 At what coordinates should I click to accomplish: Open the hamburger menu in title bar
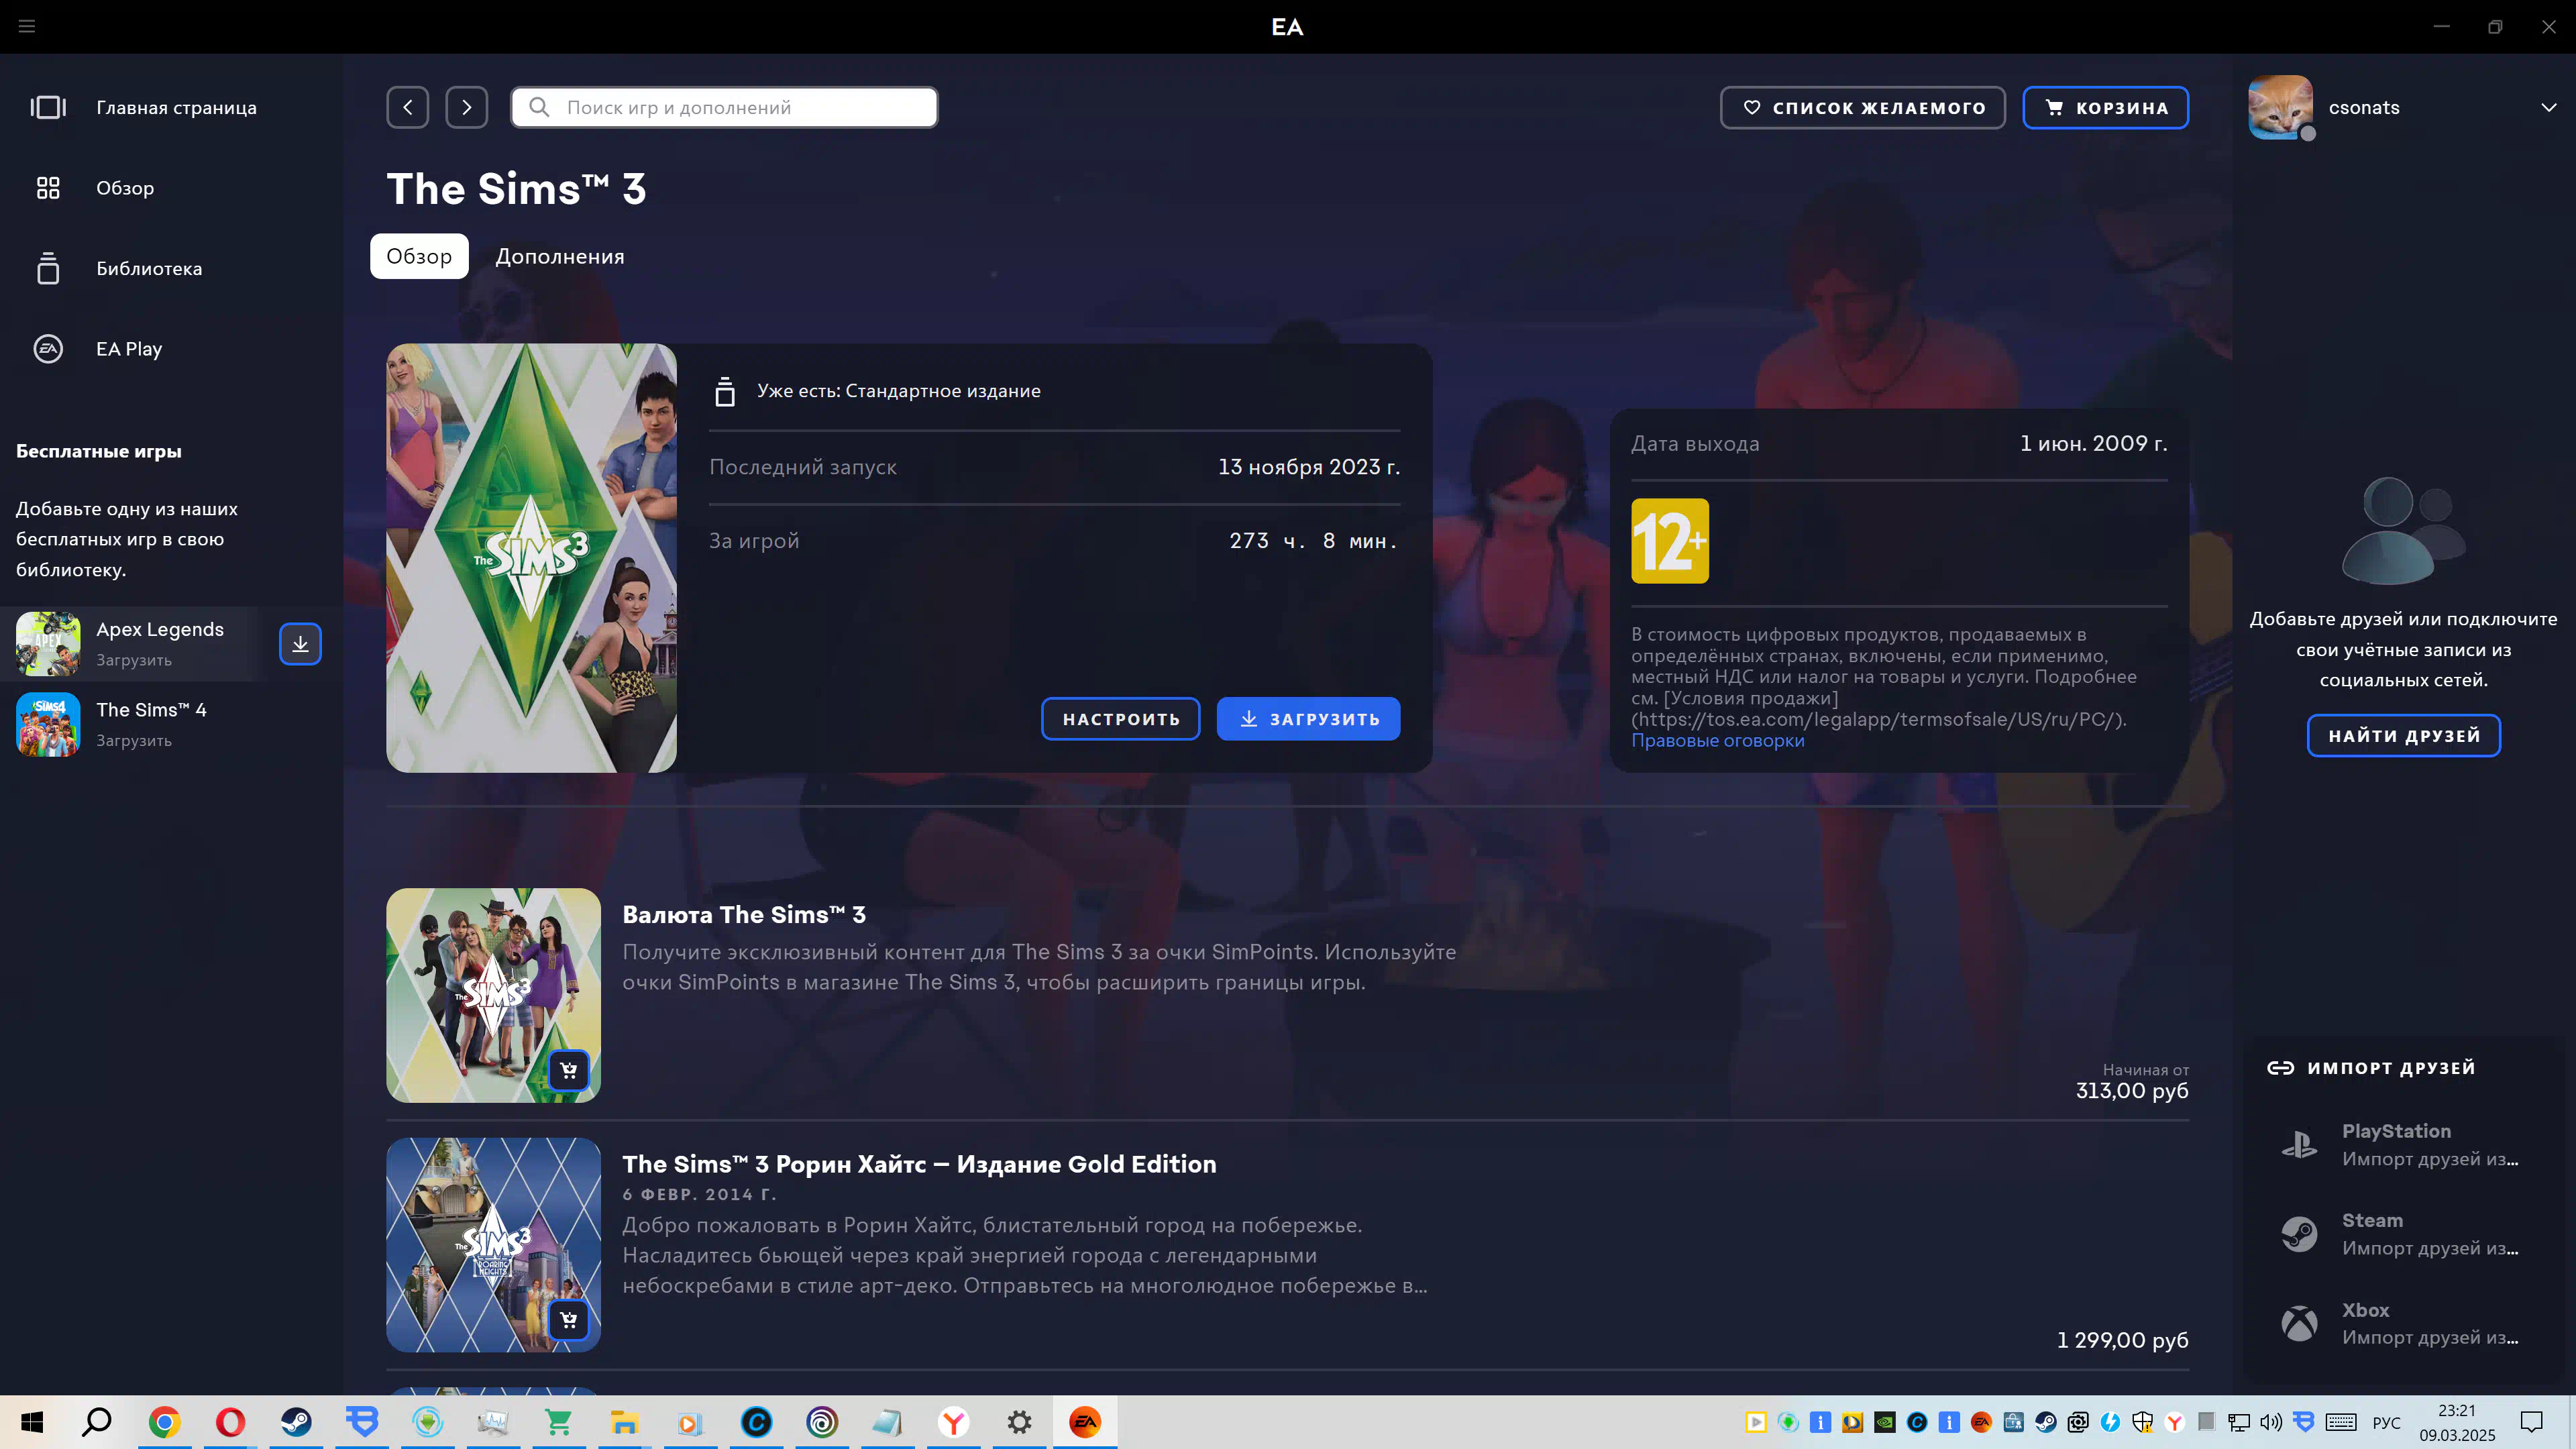(x=27, y=26)
